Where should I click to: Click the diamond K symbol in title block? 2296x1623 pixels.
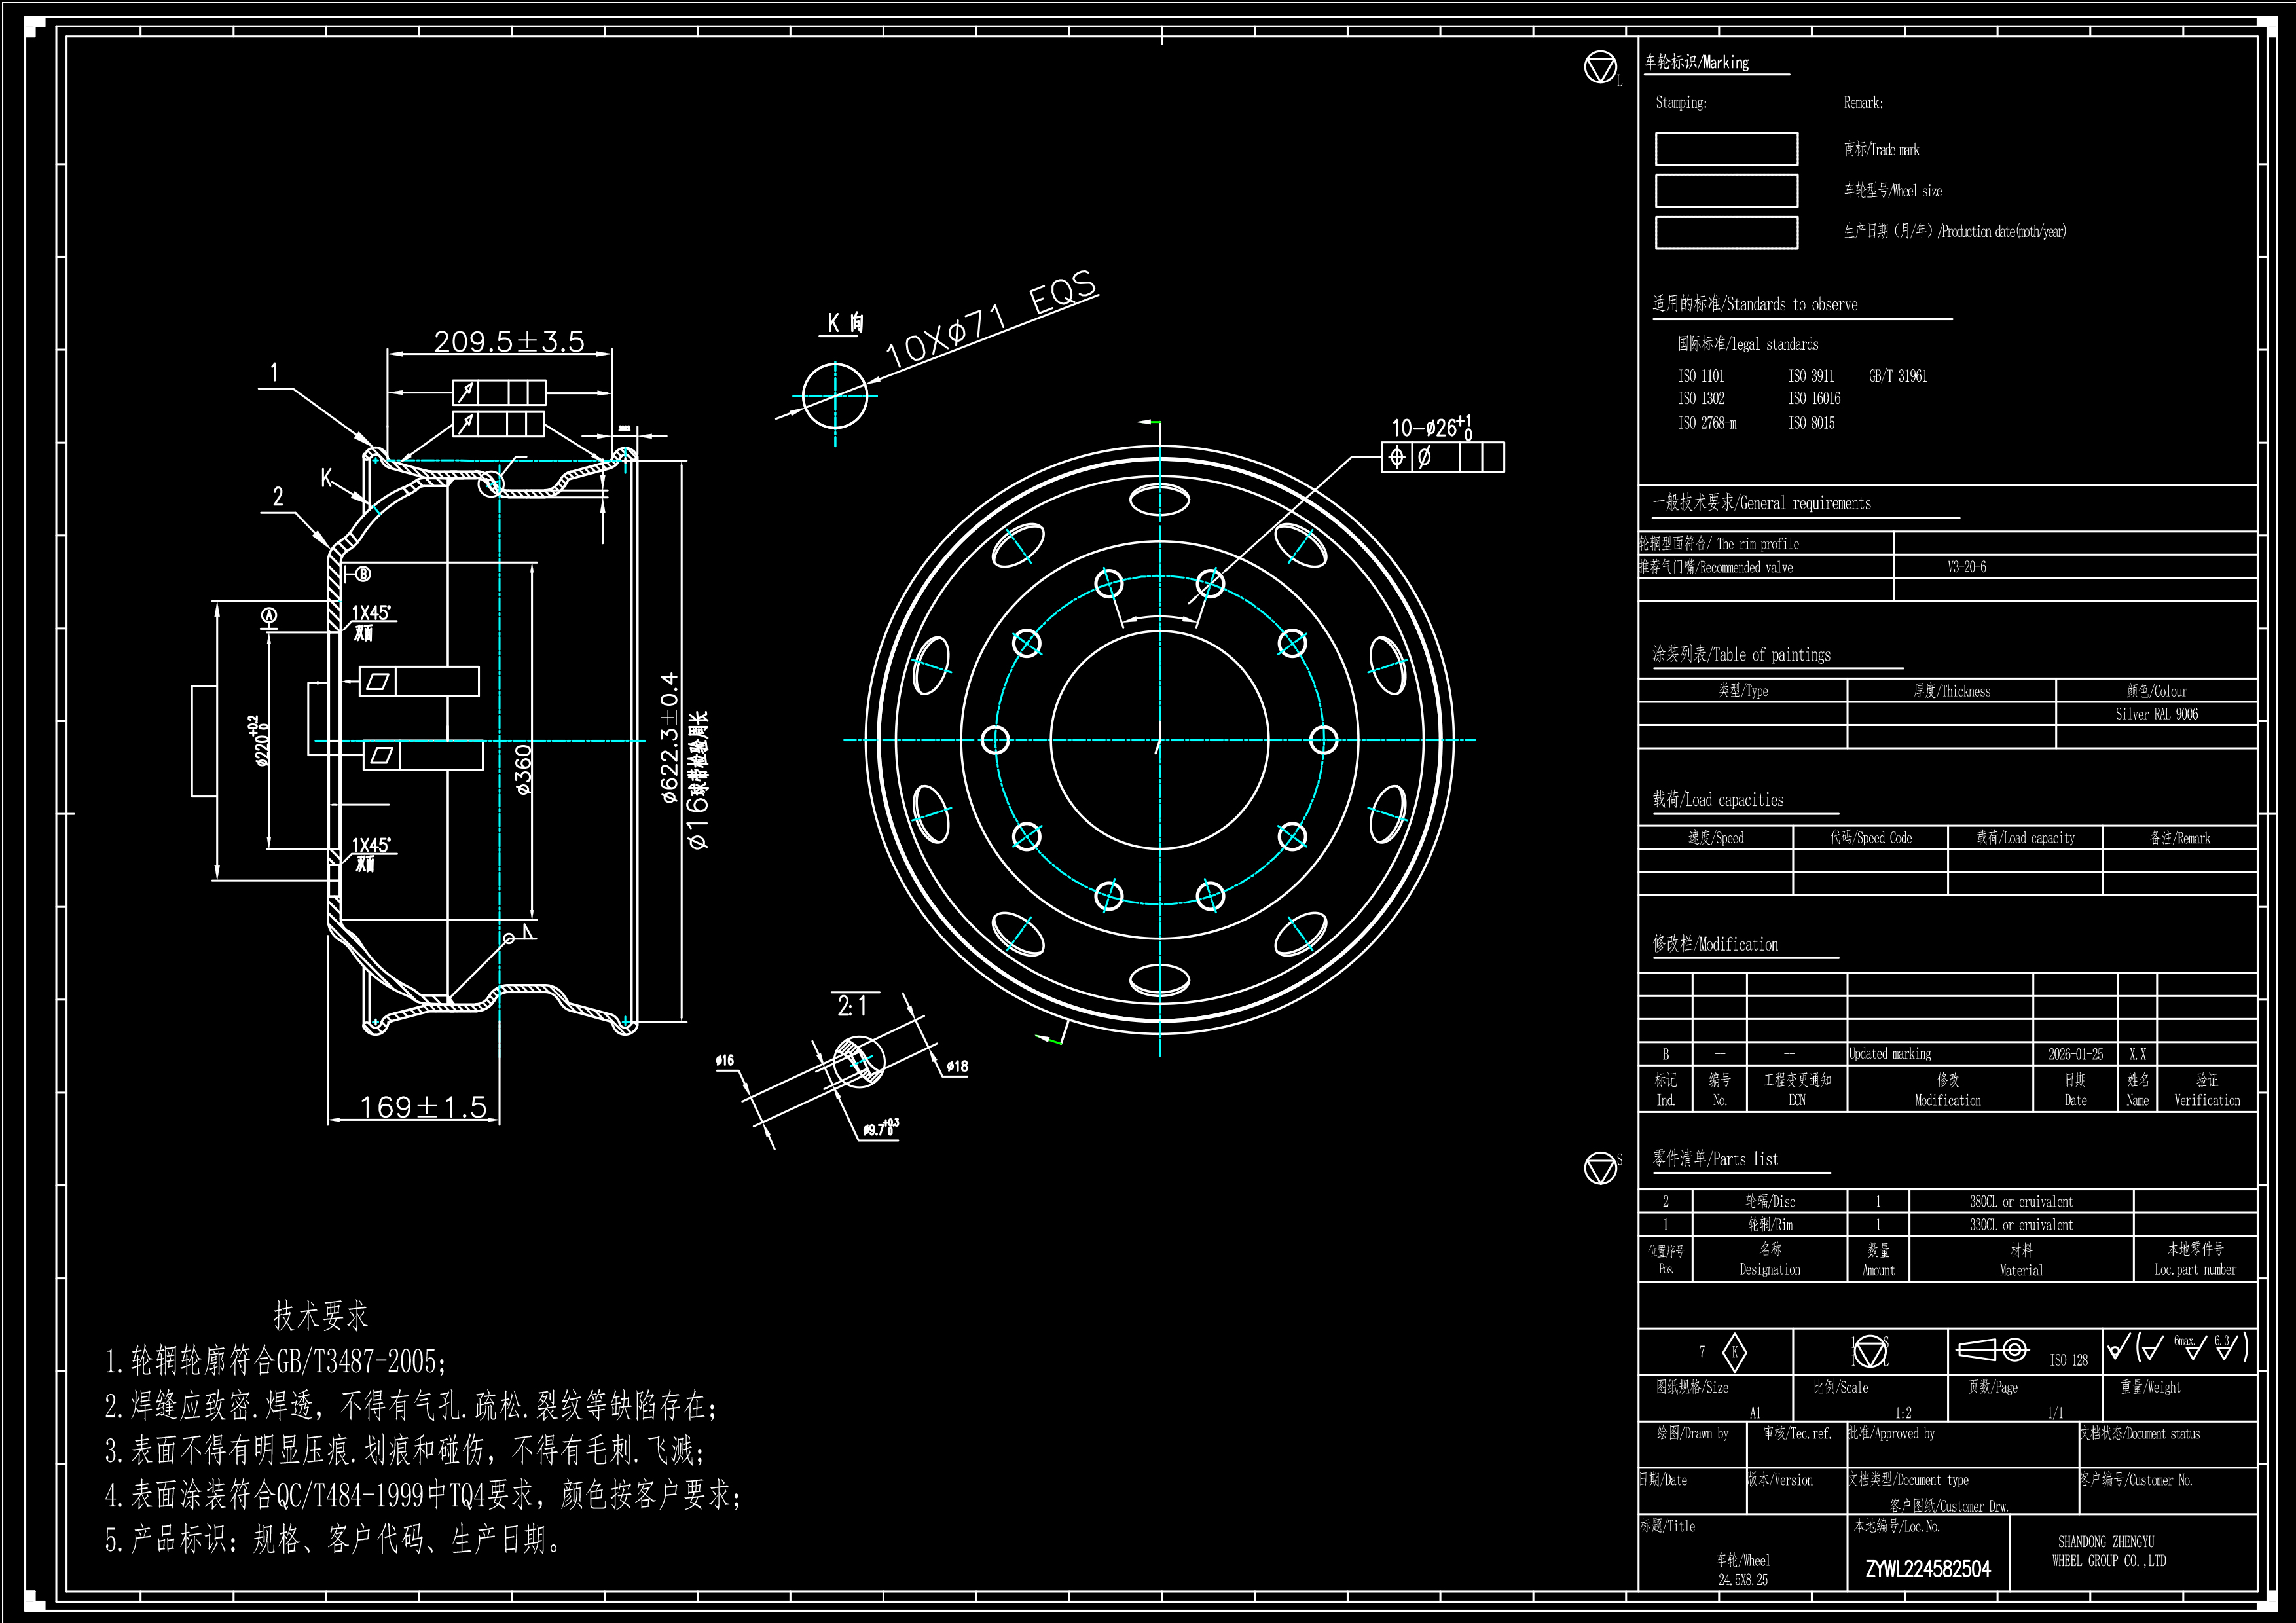click(1735, 1352)
